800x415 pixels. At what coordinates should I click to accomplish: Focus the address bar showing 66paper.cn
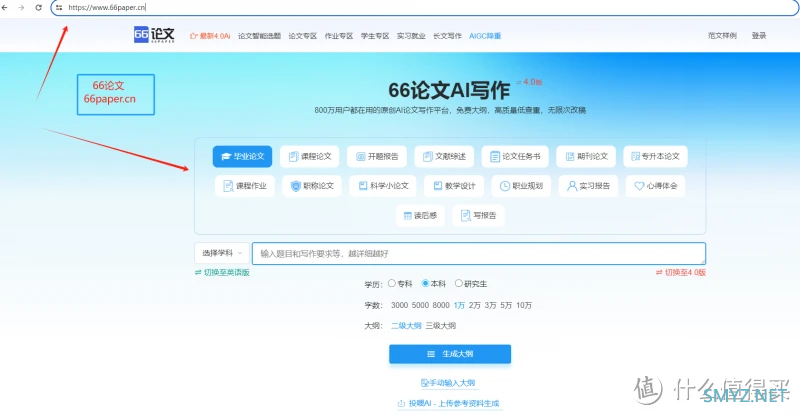point(423,8)
